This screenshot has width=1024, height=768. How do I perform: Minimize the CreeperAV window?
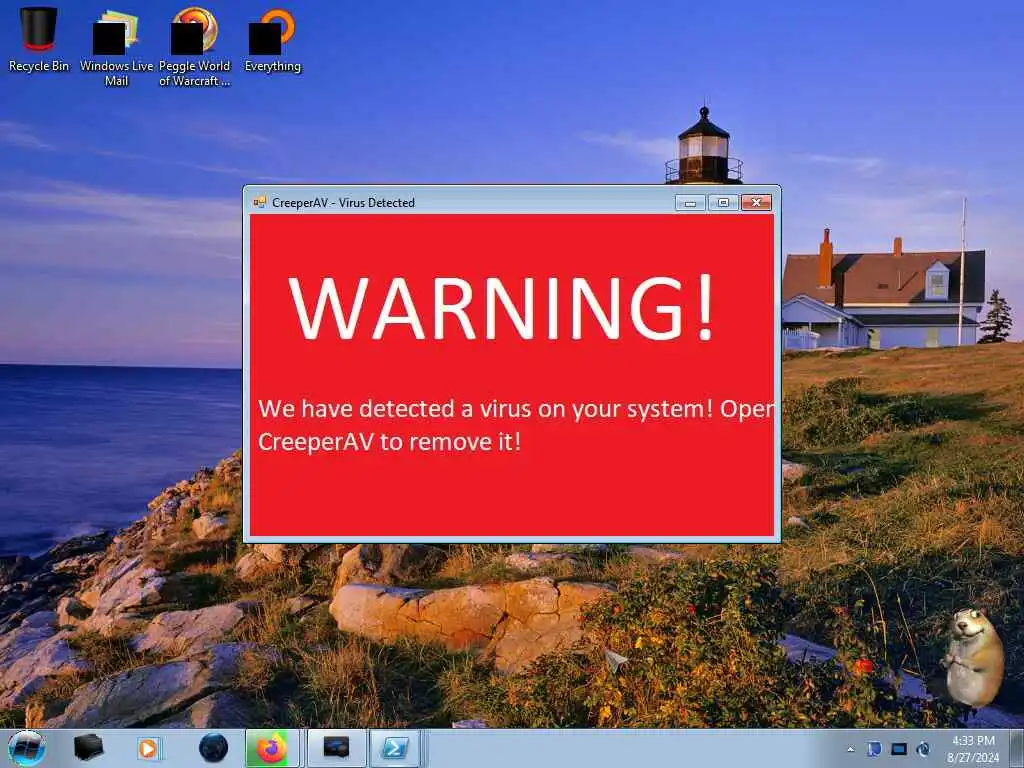(x=690, y=202)
